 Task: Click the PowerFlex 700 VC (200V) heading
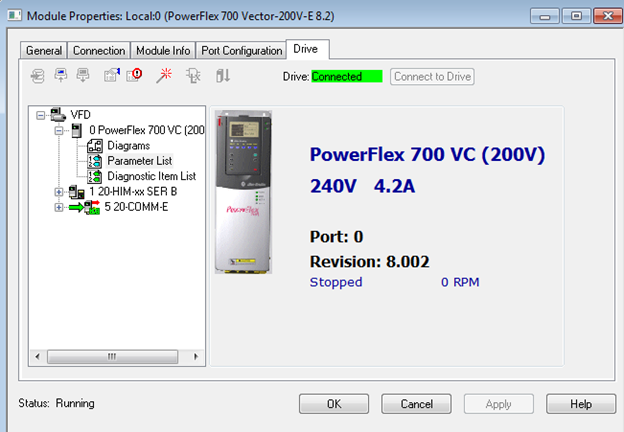tap(427, 154)
